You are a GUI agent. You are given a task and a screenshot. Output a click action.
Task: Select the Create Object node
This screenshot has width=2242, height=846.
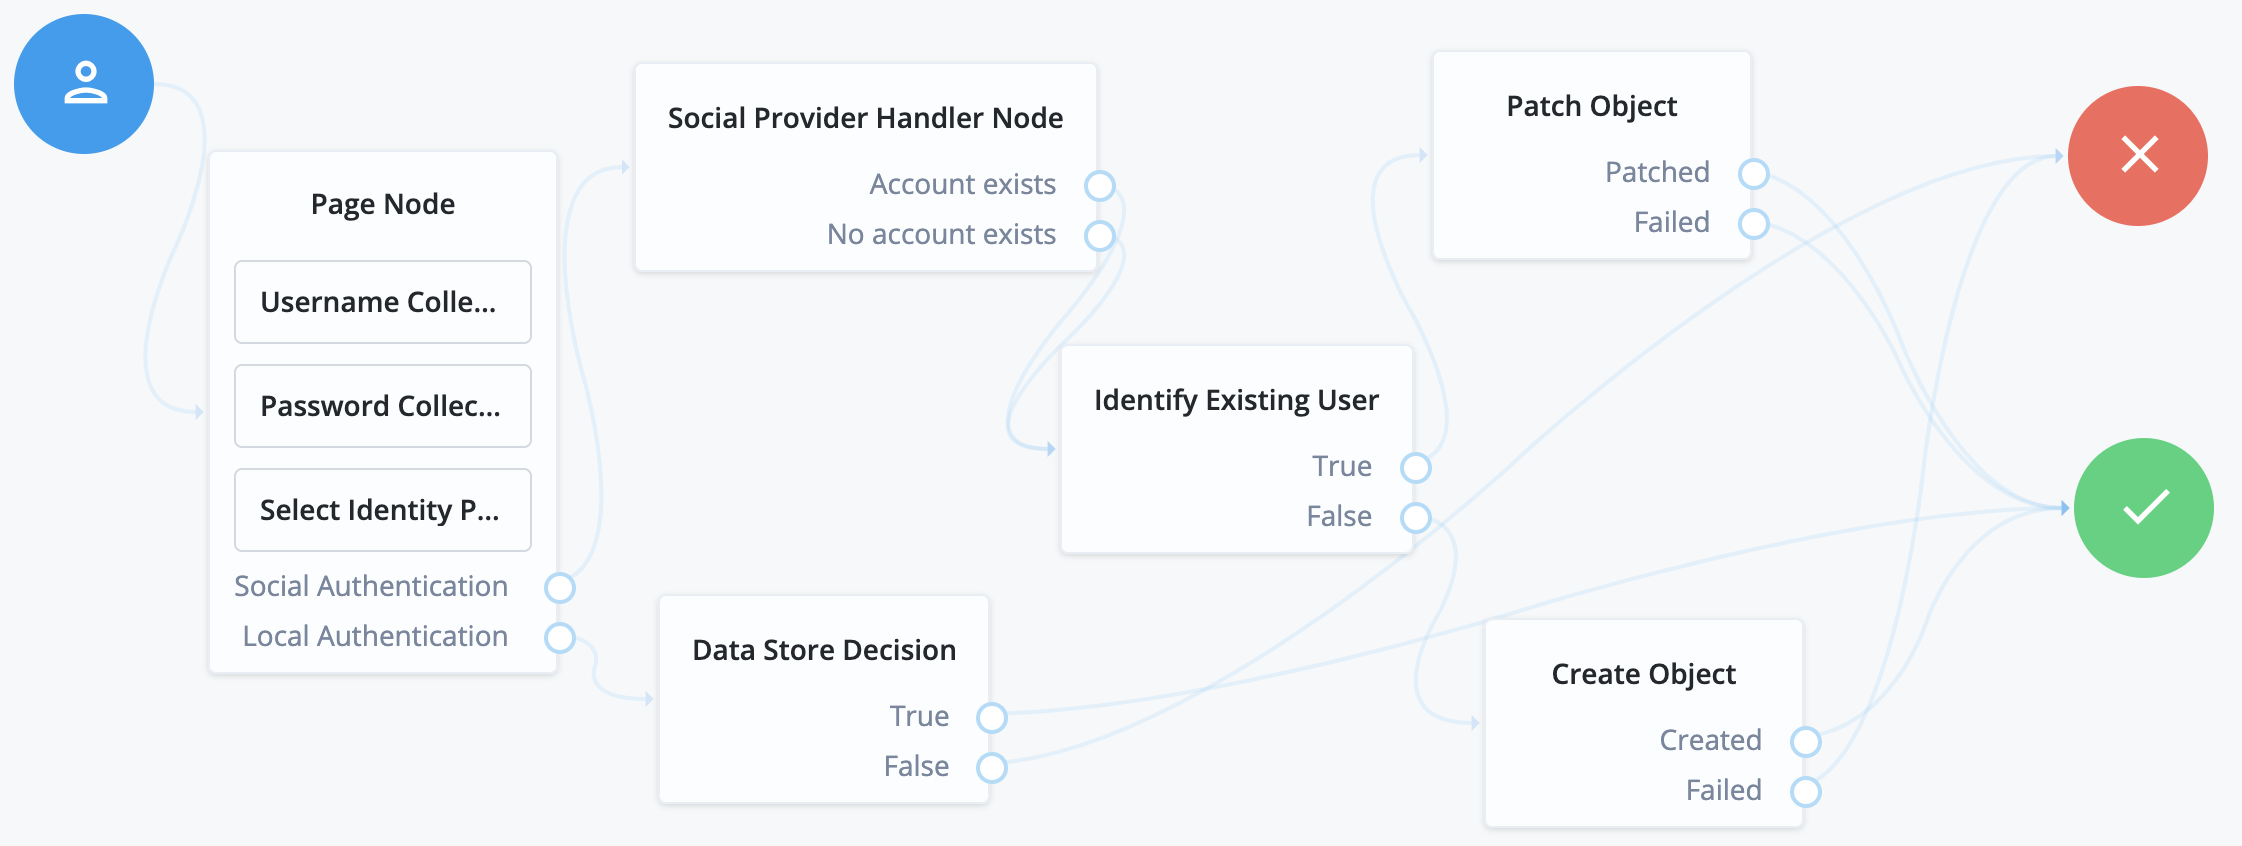coord(1642,673)
